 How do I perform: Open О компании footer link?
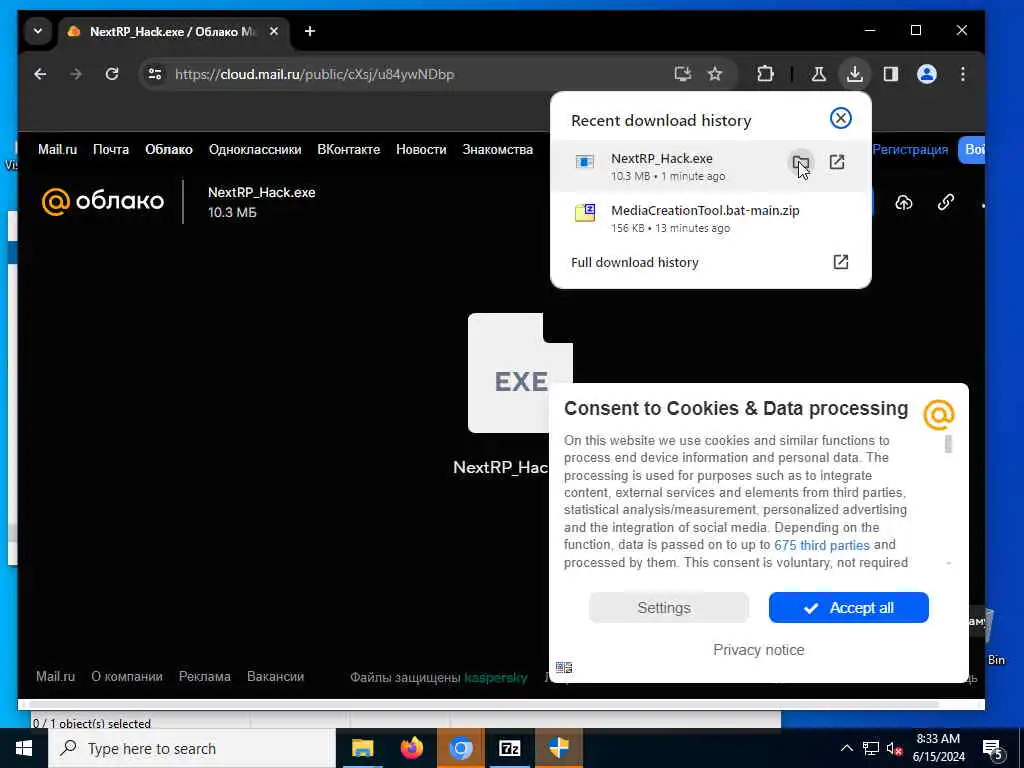(x=127, y=677)
